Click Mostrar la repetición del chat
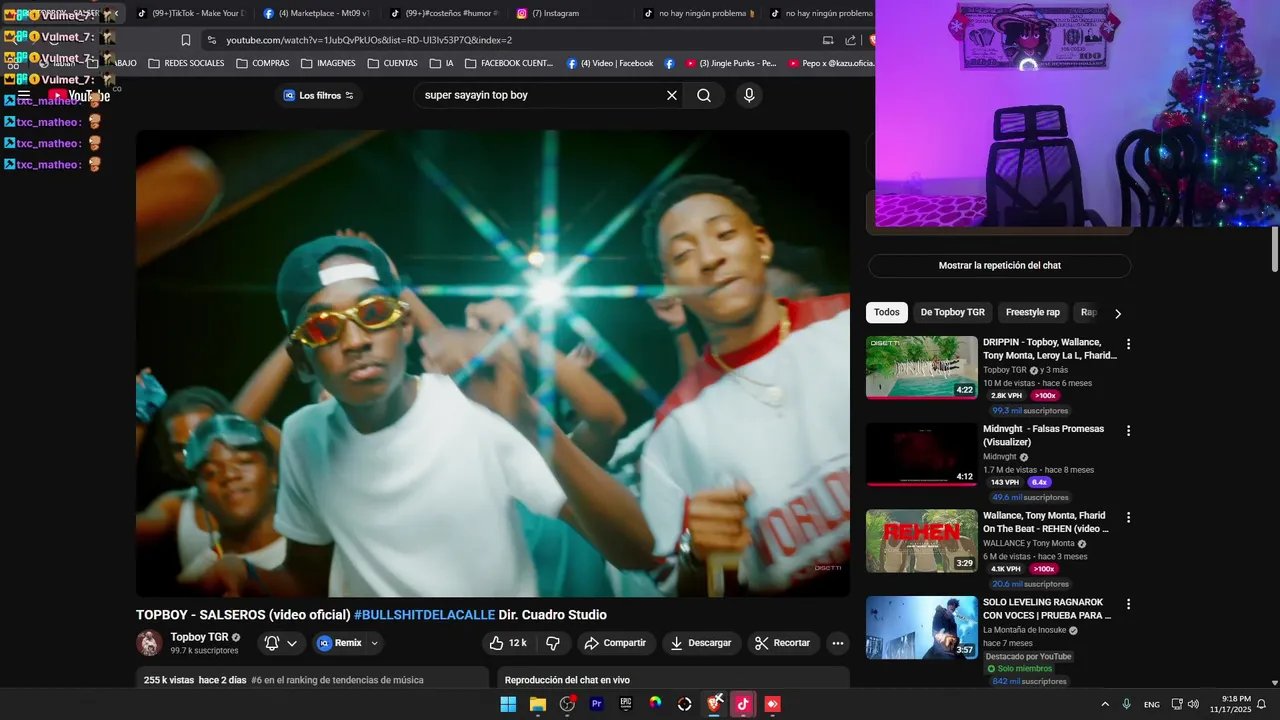The width and height of the screenshot is (1280, 720). 999,266
